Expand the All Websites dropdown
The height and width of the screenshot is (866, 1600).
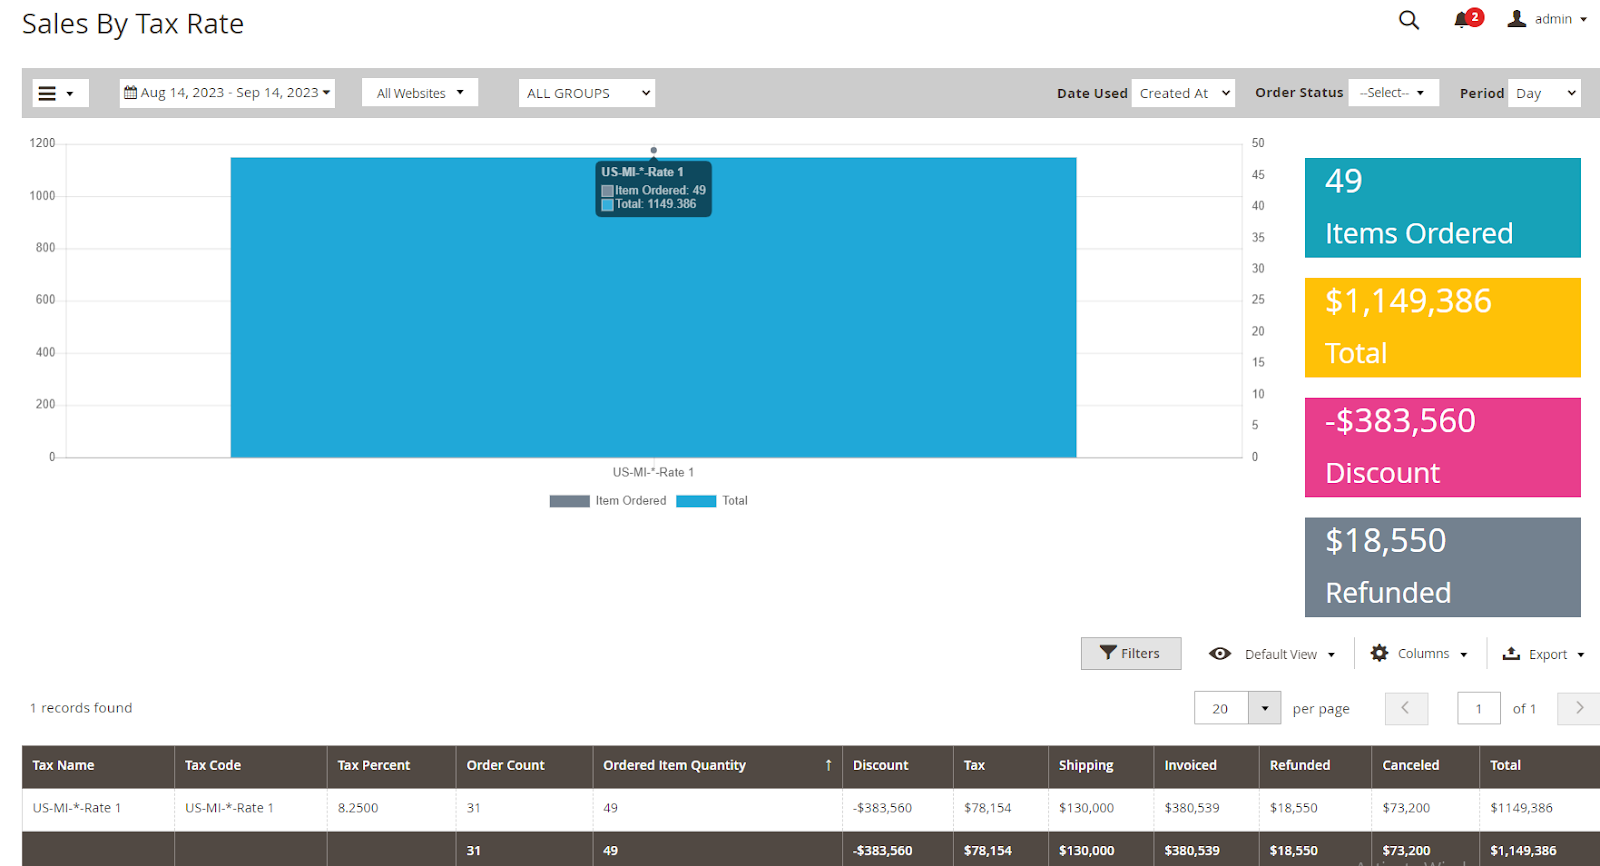420,93
